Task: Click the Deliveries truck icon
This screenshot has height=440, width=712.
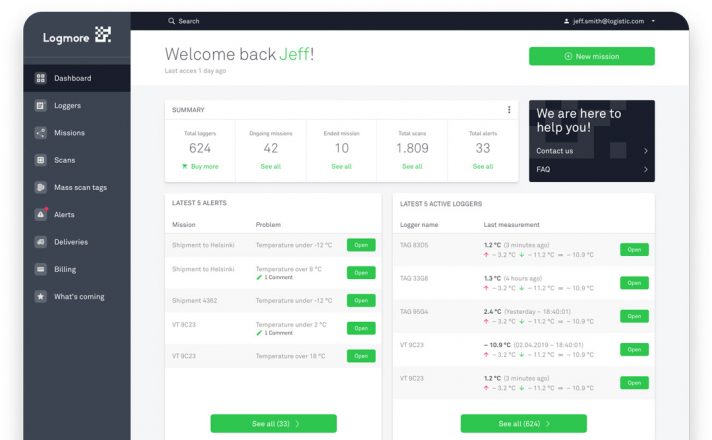Action: (x=40, y=242)
